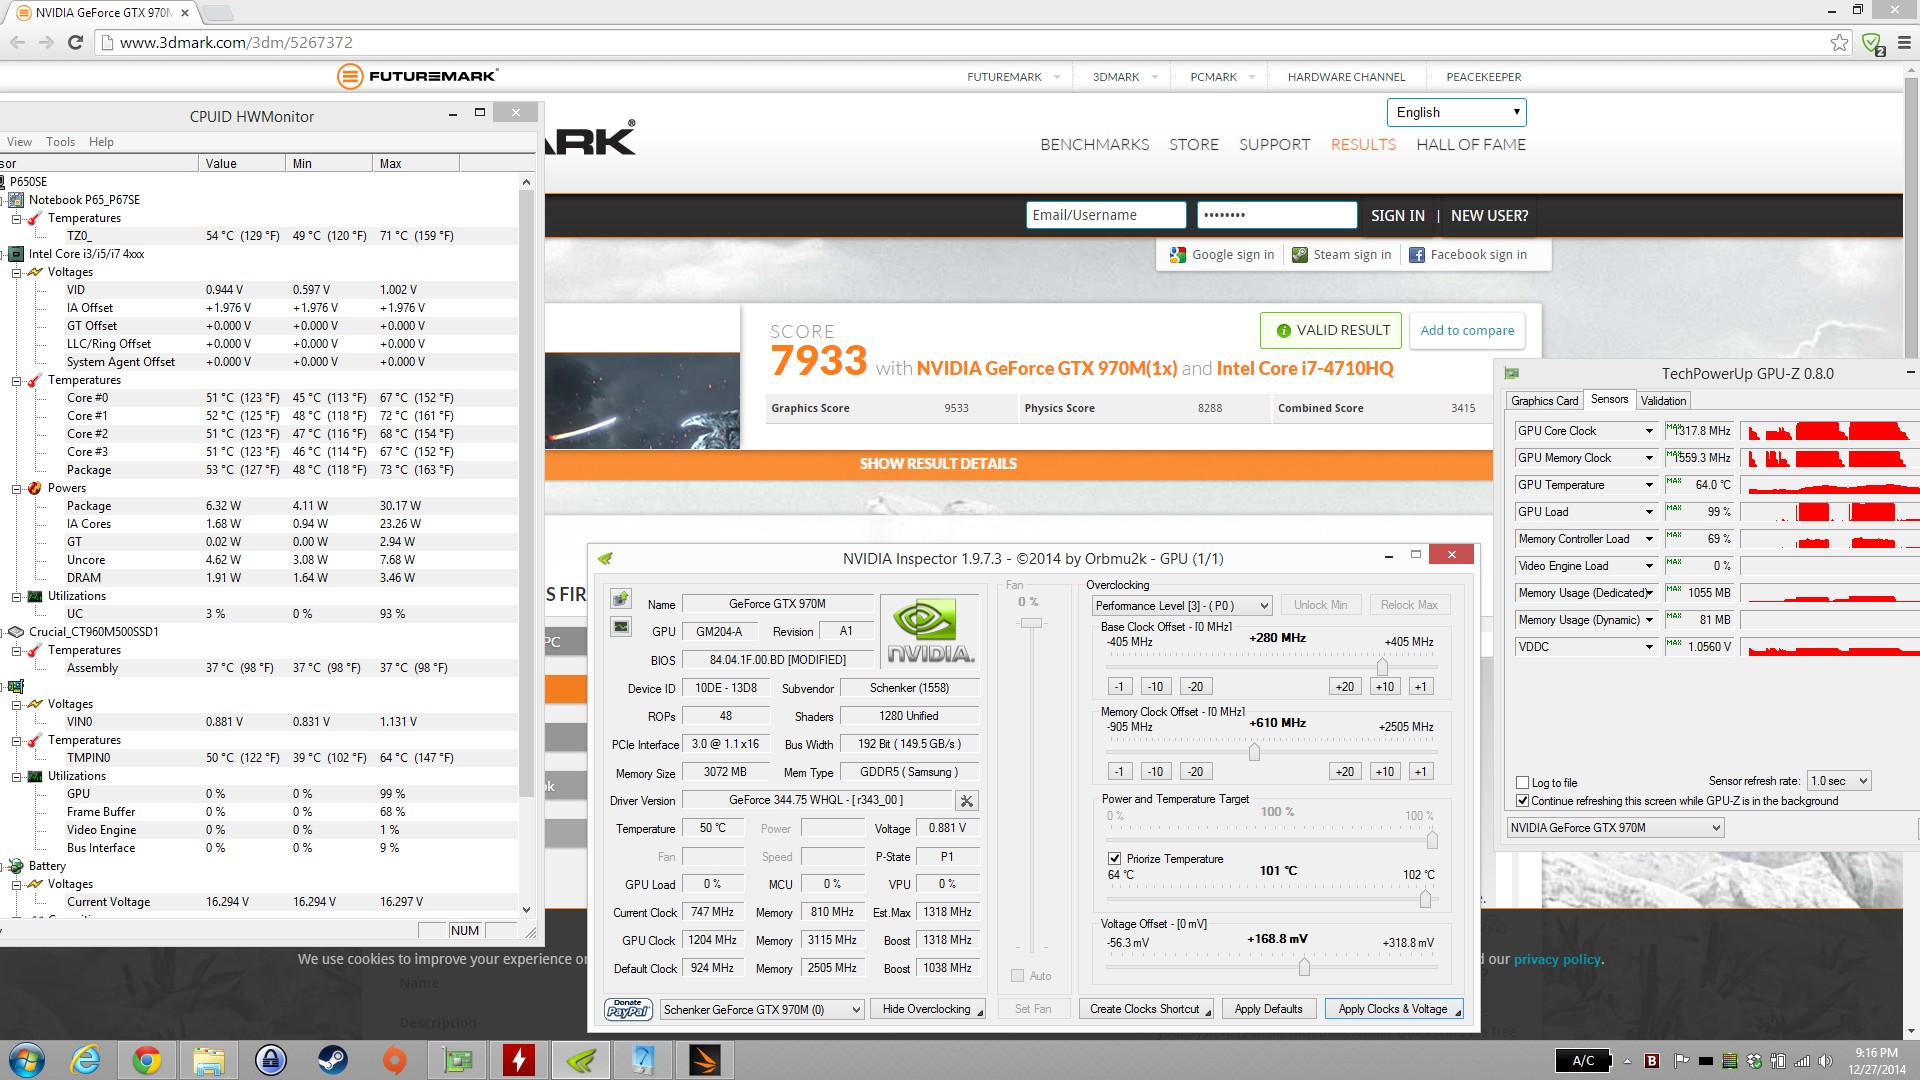Open the RESULTS navigation item
Image resolution: width=1920 pixels, height=1080 pixels.
(x=1363, y=145)
